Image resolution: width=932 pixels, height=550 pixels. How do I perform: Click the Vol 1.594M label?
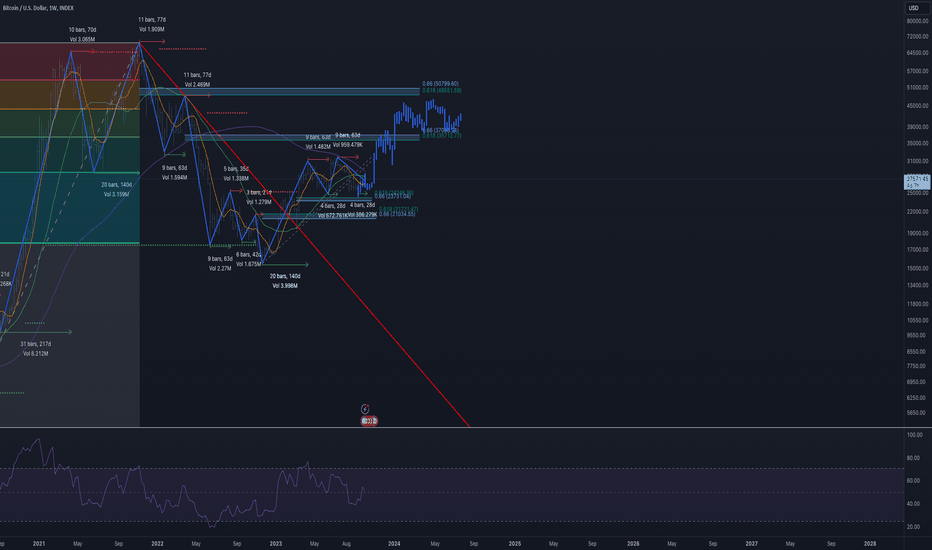point(175,177)
